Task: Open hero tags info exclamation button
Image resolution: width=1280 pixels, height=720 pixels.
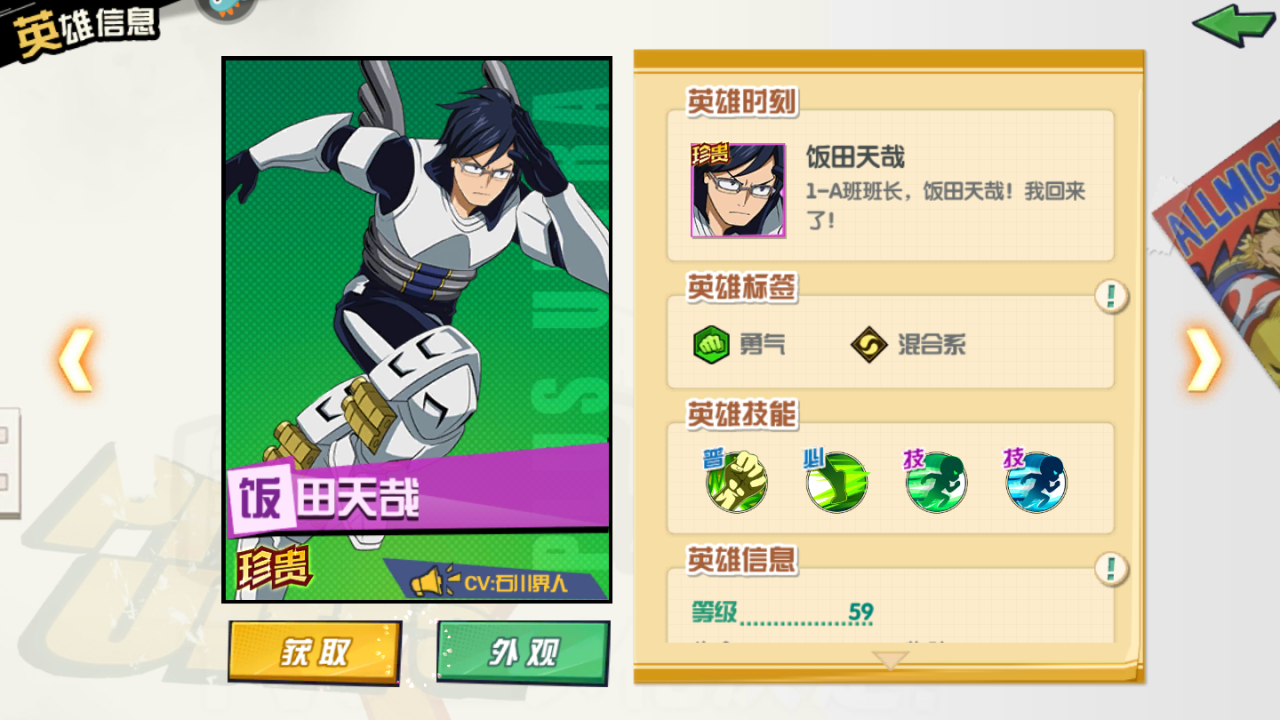Action: (x=1111, y=296)
